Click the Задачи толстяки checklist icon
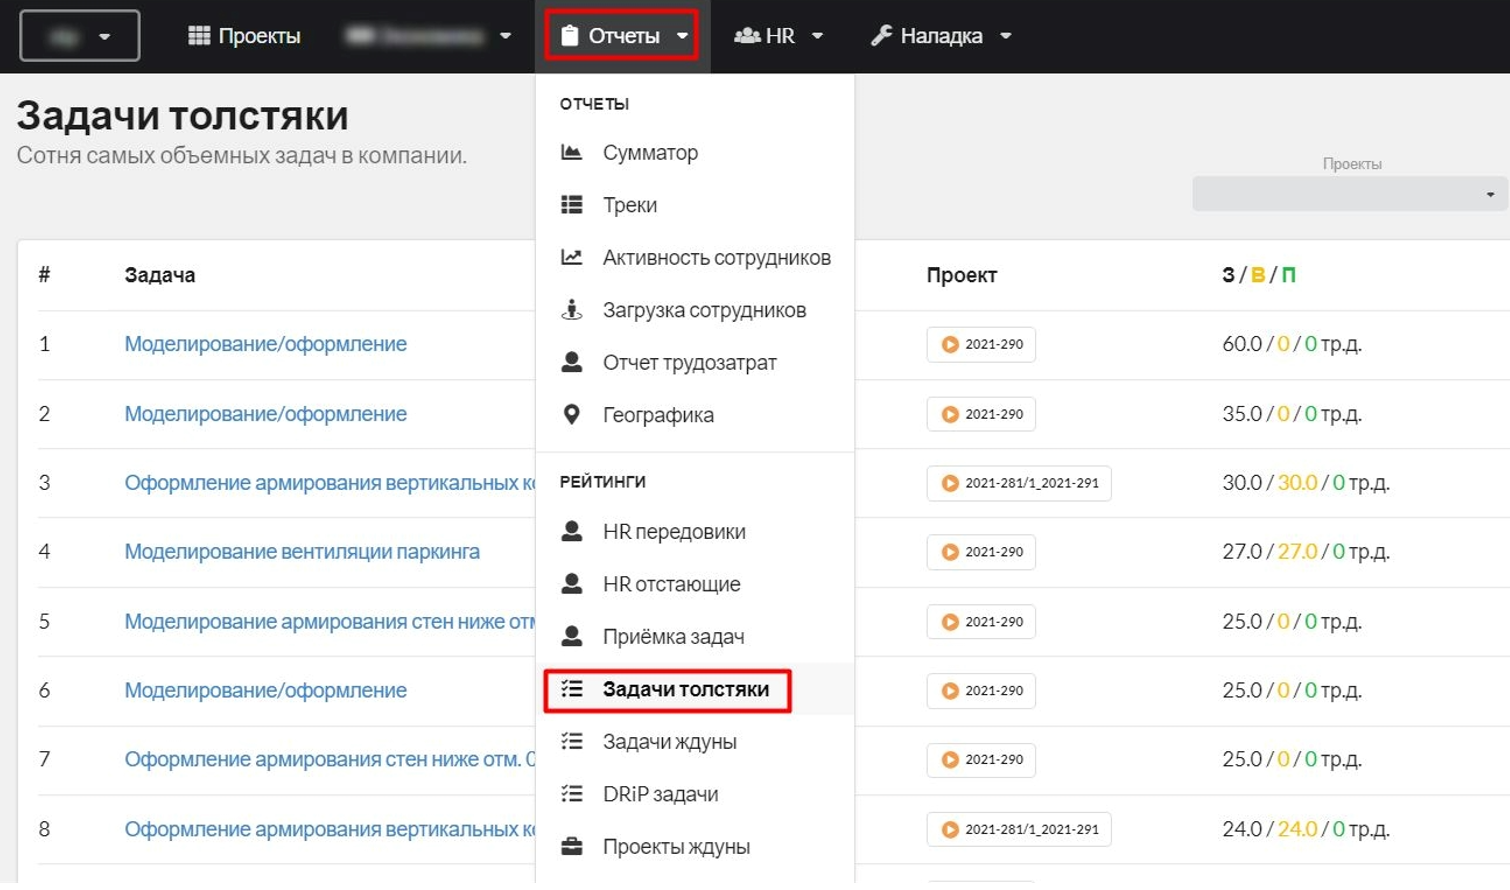 coord(572,688)
